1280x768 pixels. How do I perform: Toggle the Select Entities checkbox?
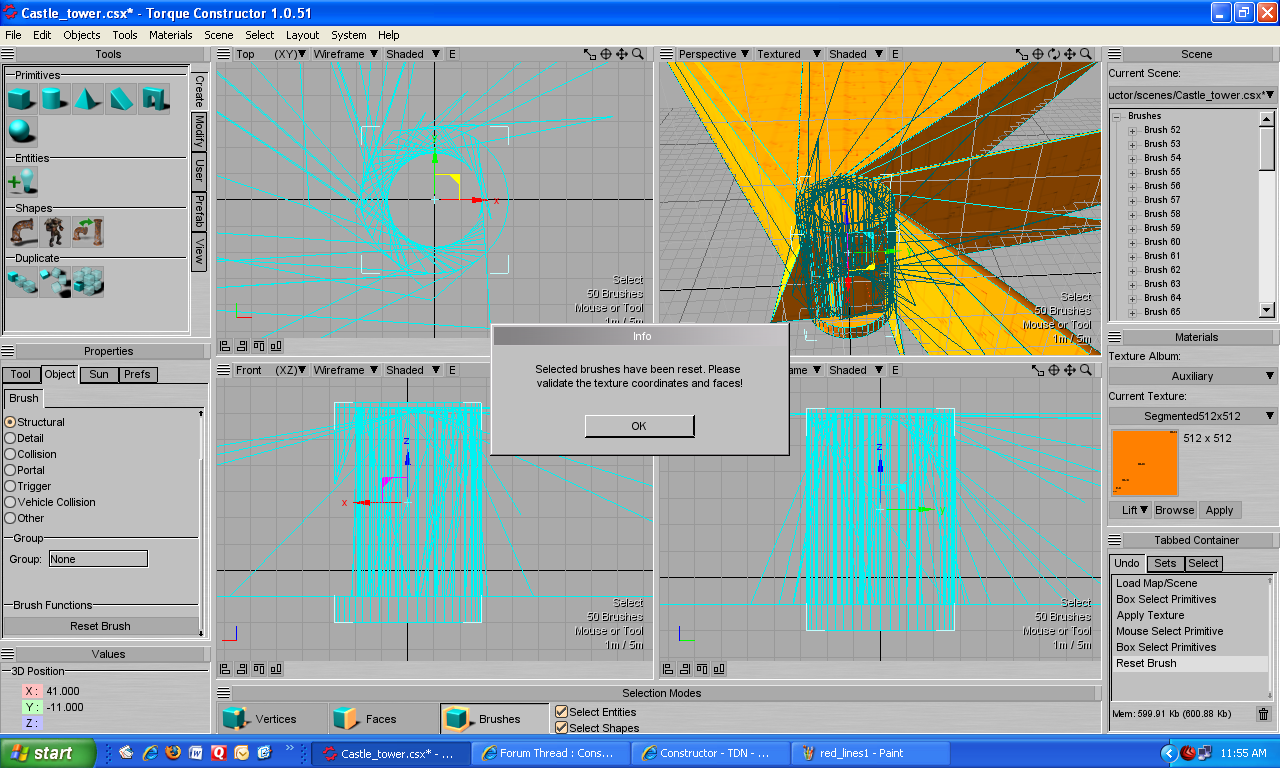point(561,712)
